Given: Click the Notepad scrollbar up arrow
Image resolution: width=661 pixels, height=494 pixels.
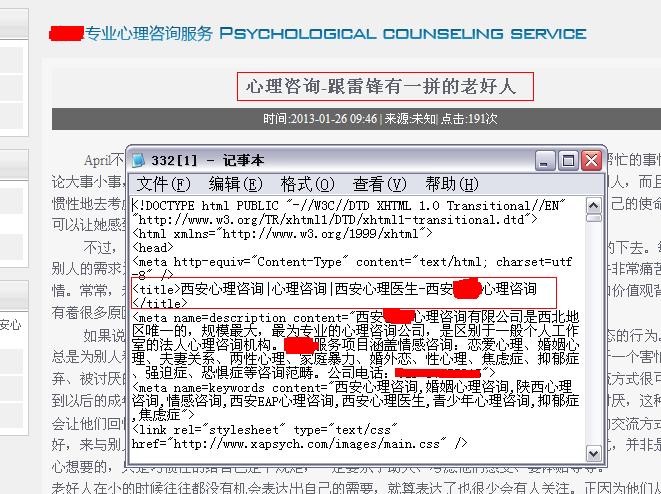Looking at the screenshot, I should [x=595, y=205].
